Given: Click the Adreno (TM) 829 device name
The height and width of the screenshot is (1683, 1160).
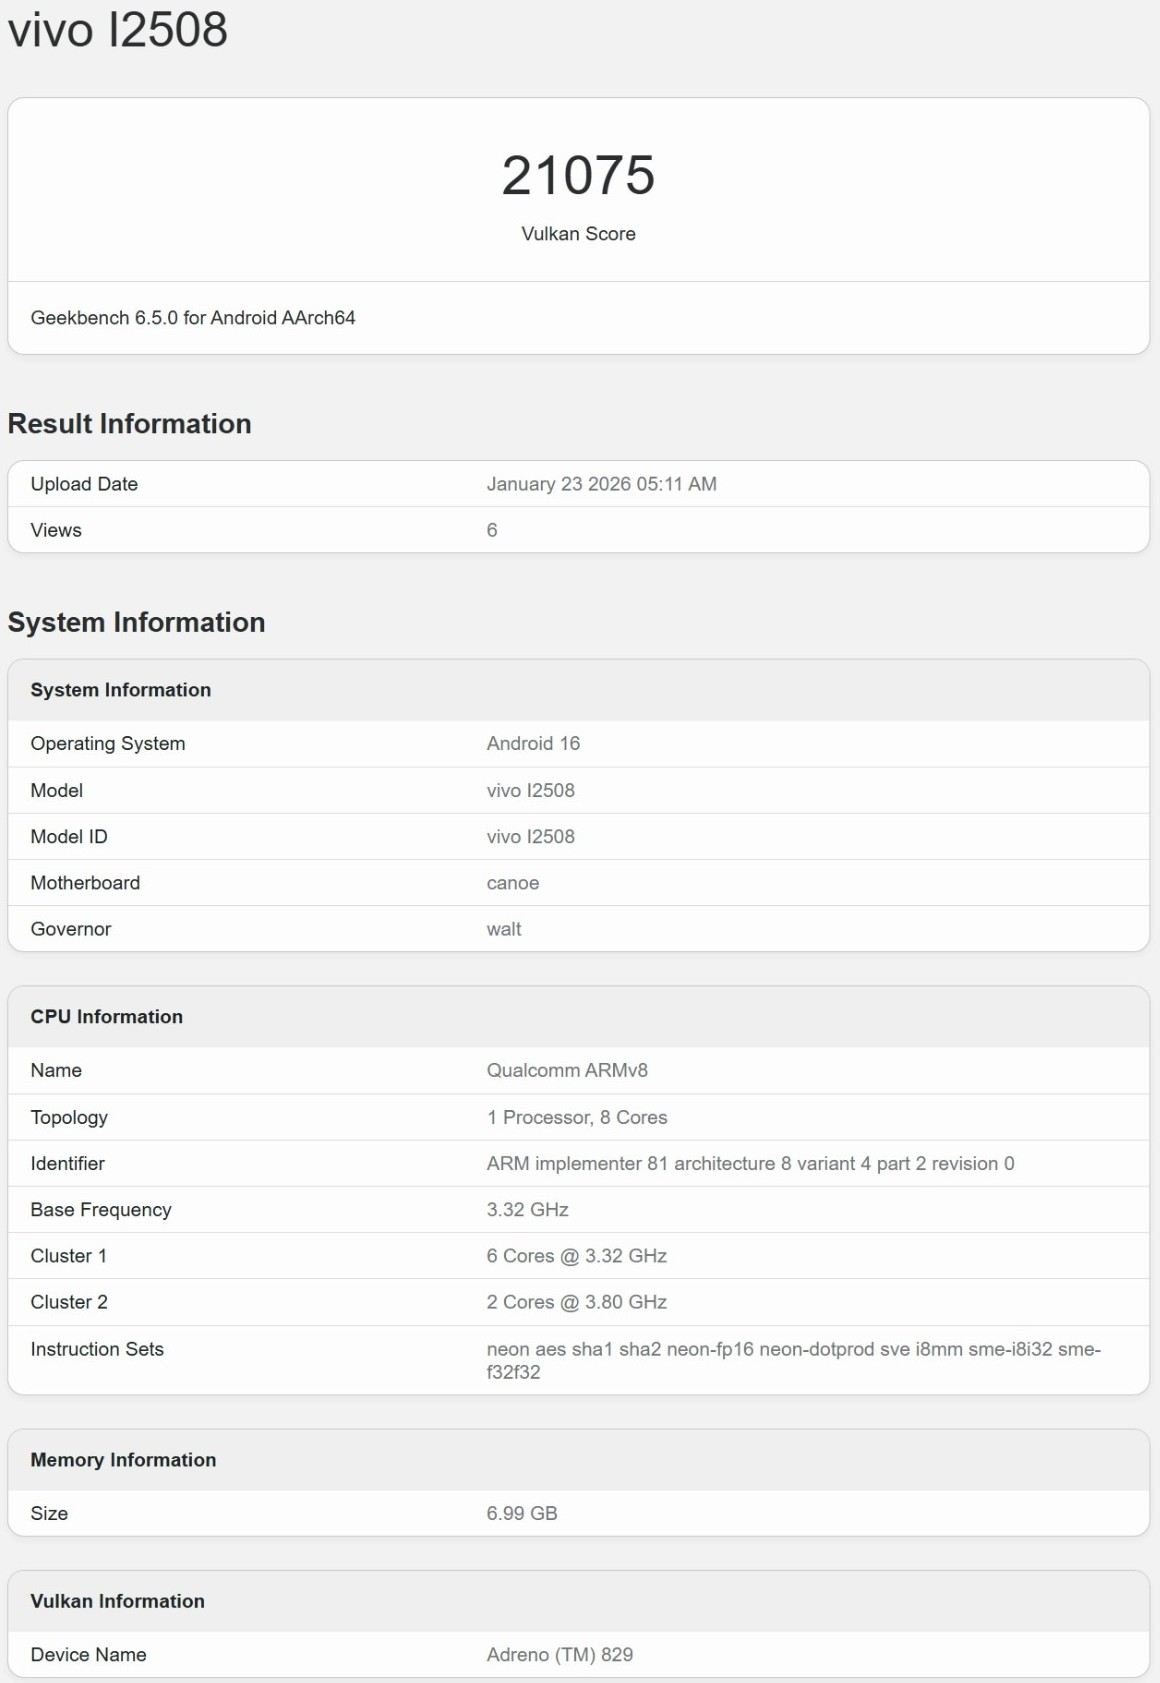Looking at the screenshot, I should click(x=559, y=1655).
